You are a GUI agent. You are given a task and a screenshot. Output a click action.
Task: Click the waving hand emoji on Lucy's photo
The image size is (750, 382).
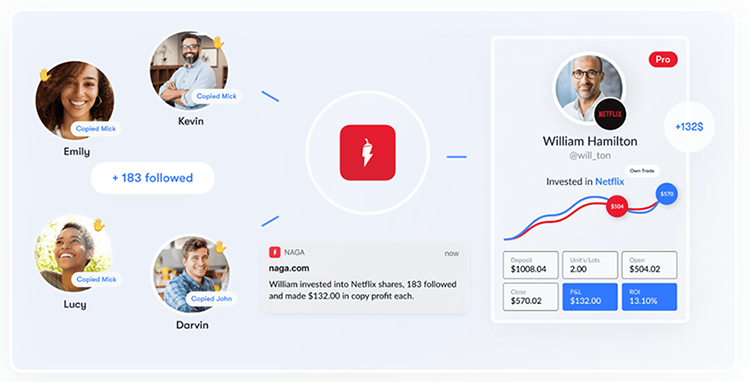coord(99,225)
